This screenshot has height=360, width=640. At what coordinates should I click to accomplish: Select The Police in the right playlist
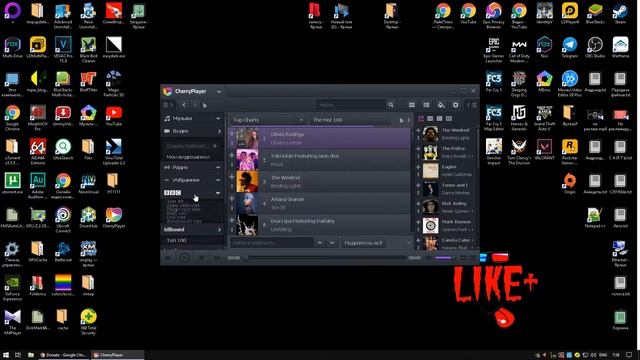pyautogui.click(x=446, y=152)
